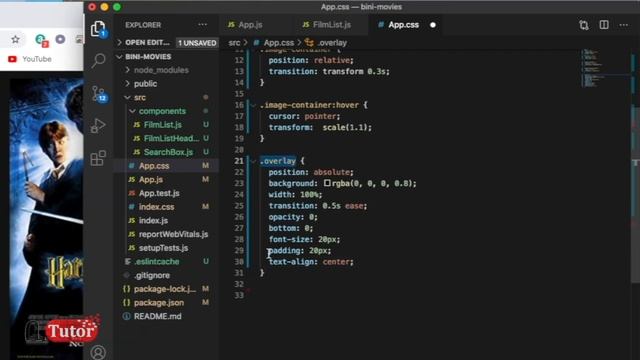Screen dimensions: 640x360
Task: Click unsaved dot on App.css tab
Action: tap(433, 25)
